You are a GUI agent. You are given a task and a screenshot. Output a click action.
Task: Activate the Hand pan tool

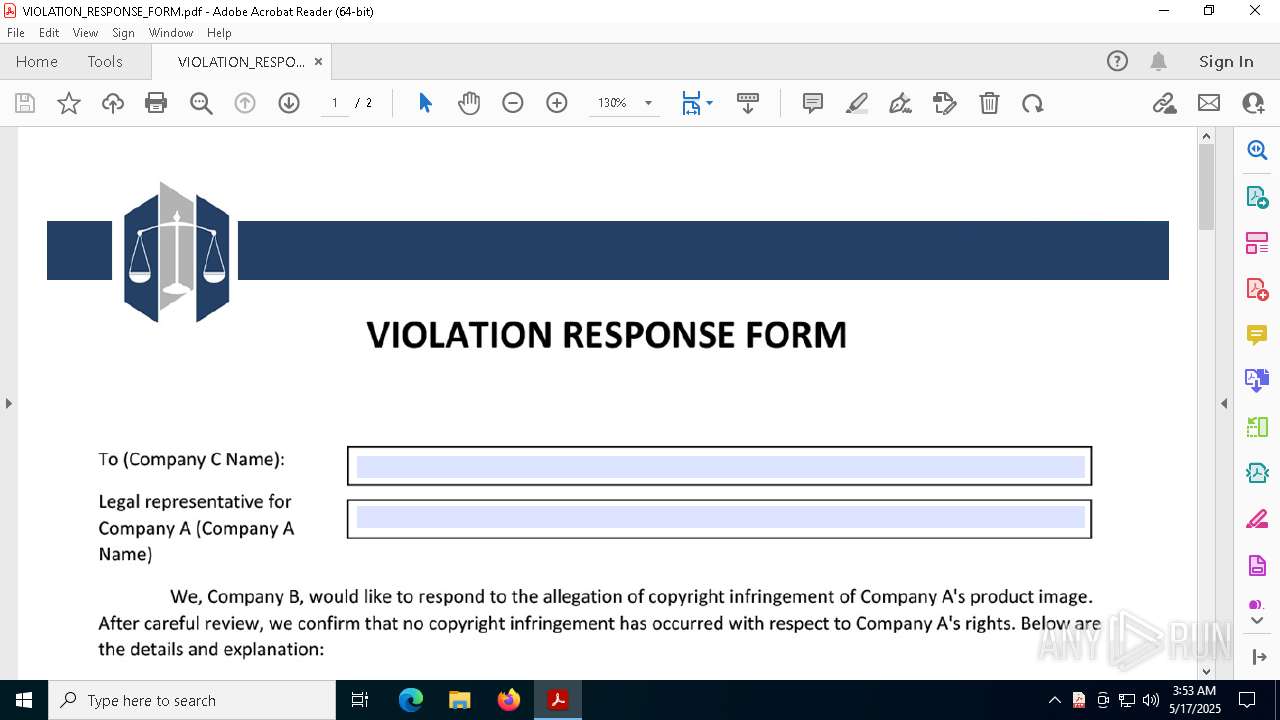pyautogui.click(x=469, y=103)
